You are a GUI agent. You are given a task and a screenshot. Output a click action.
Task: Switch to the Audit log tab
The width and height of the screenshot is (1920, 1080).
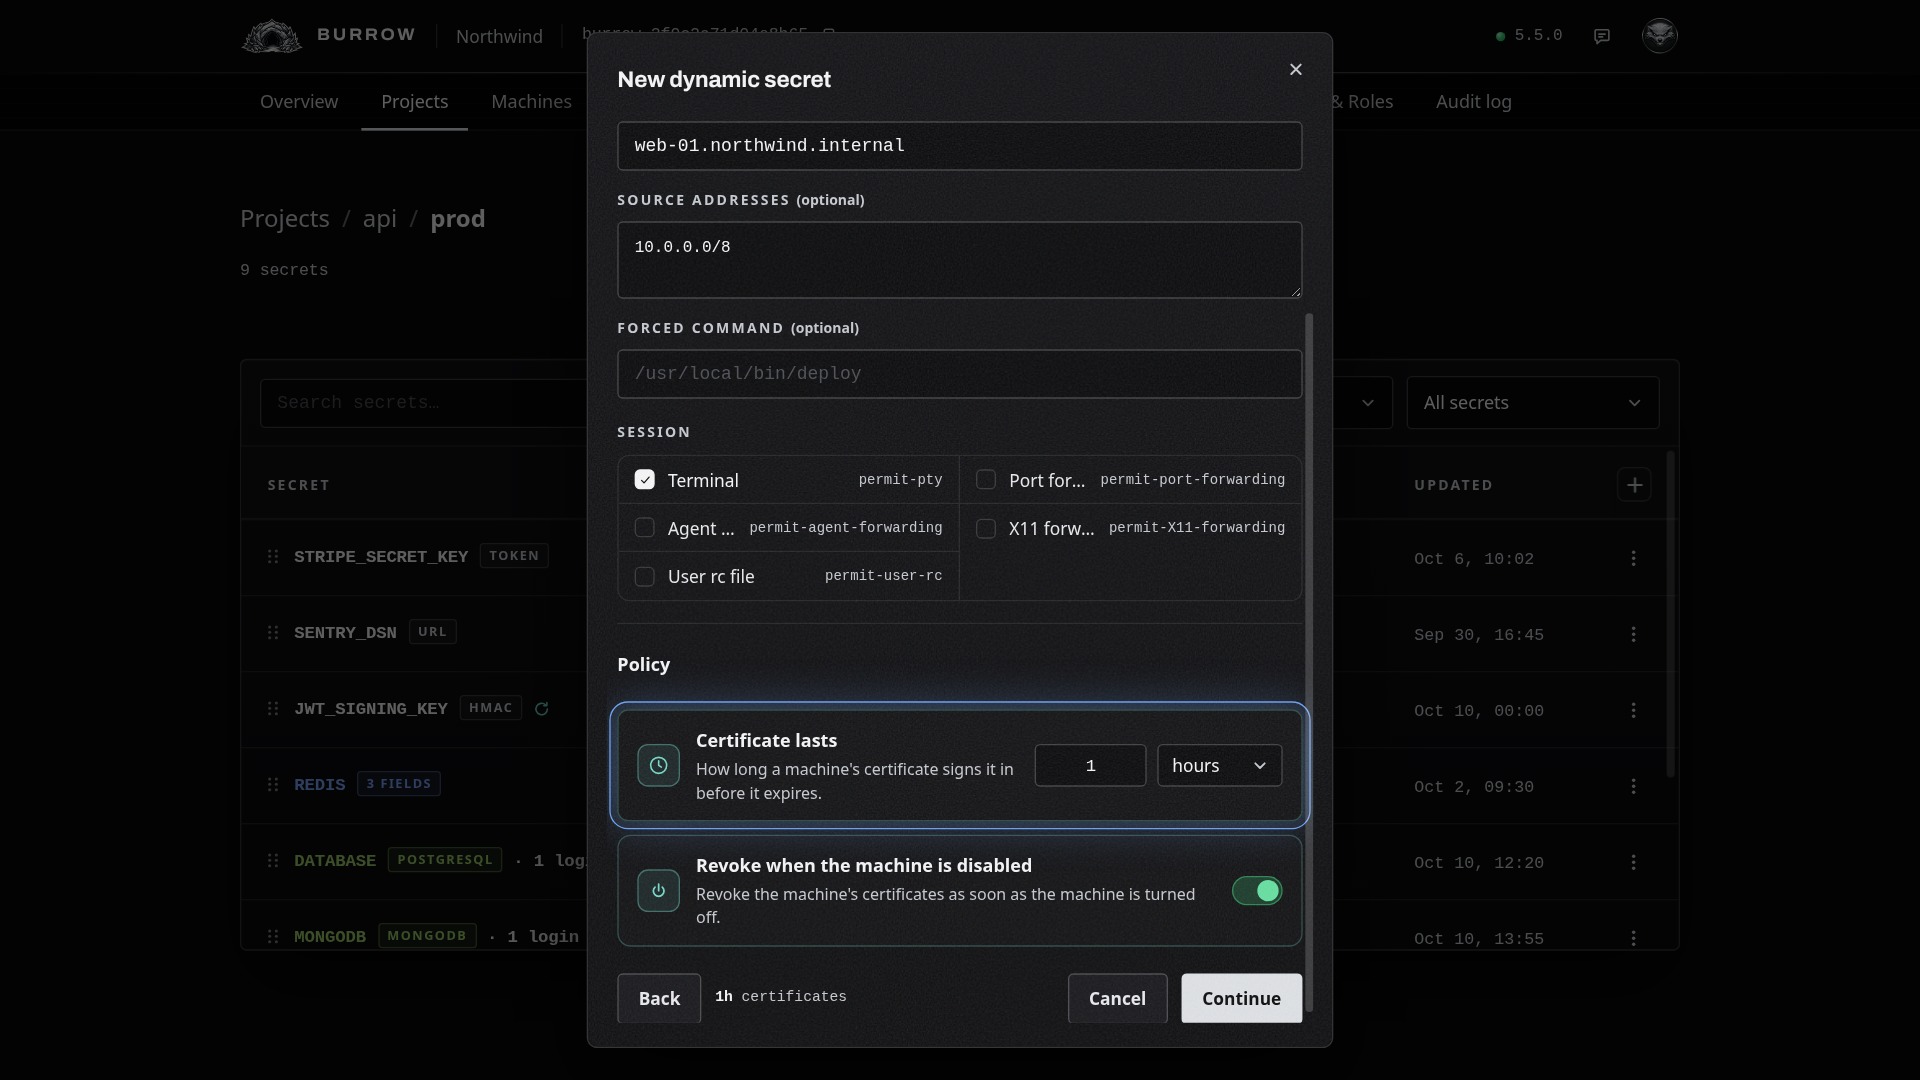[x=1474, y=102]
